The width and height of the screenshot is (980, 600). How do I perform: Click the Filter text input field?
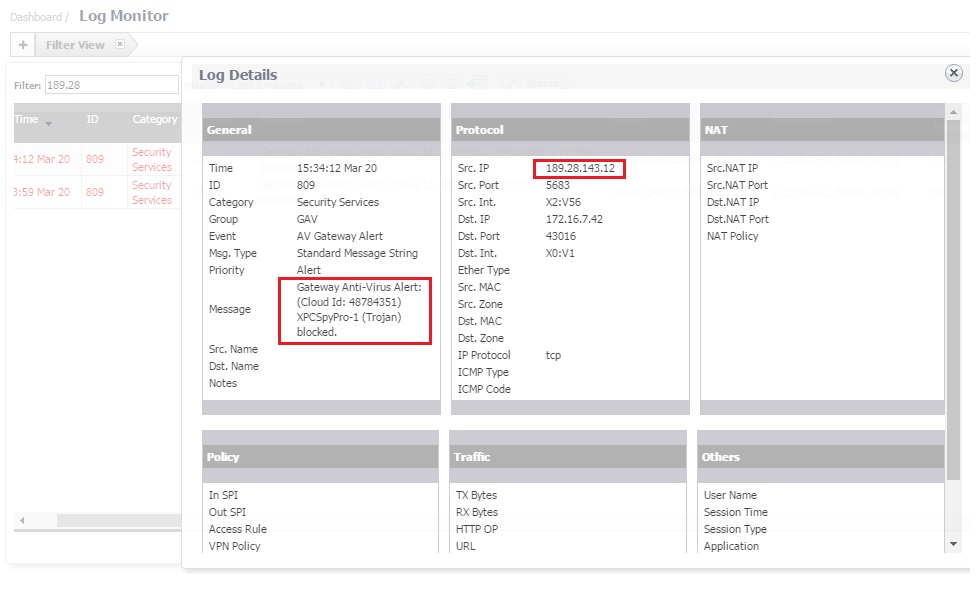coord(110,85)
